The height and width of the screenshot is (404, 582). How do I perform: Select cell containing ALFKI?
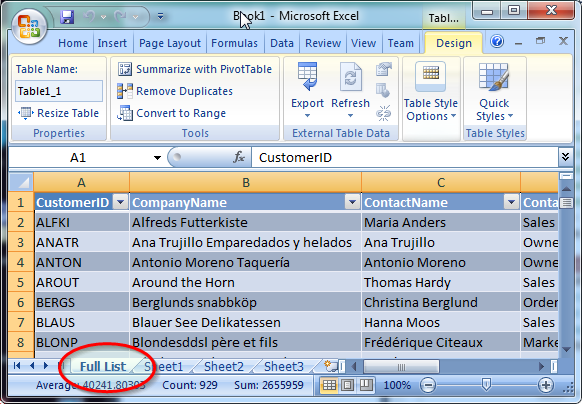coord(82,222)
